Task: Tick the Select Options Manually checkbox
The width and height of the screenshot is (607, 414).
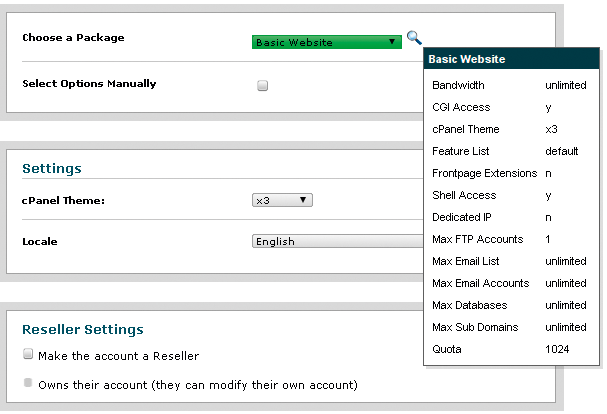Action: click(x=262, y=85)
